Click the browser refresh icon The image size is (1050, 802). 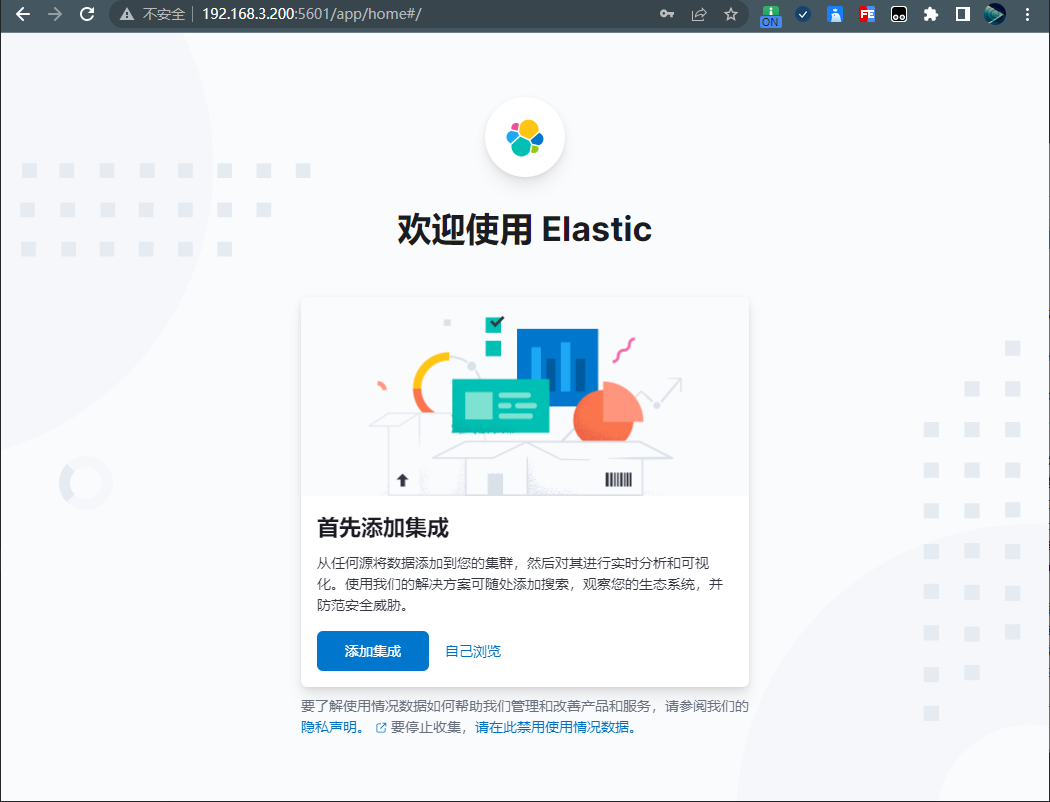coord(87,15)
